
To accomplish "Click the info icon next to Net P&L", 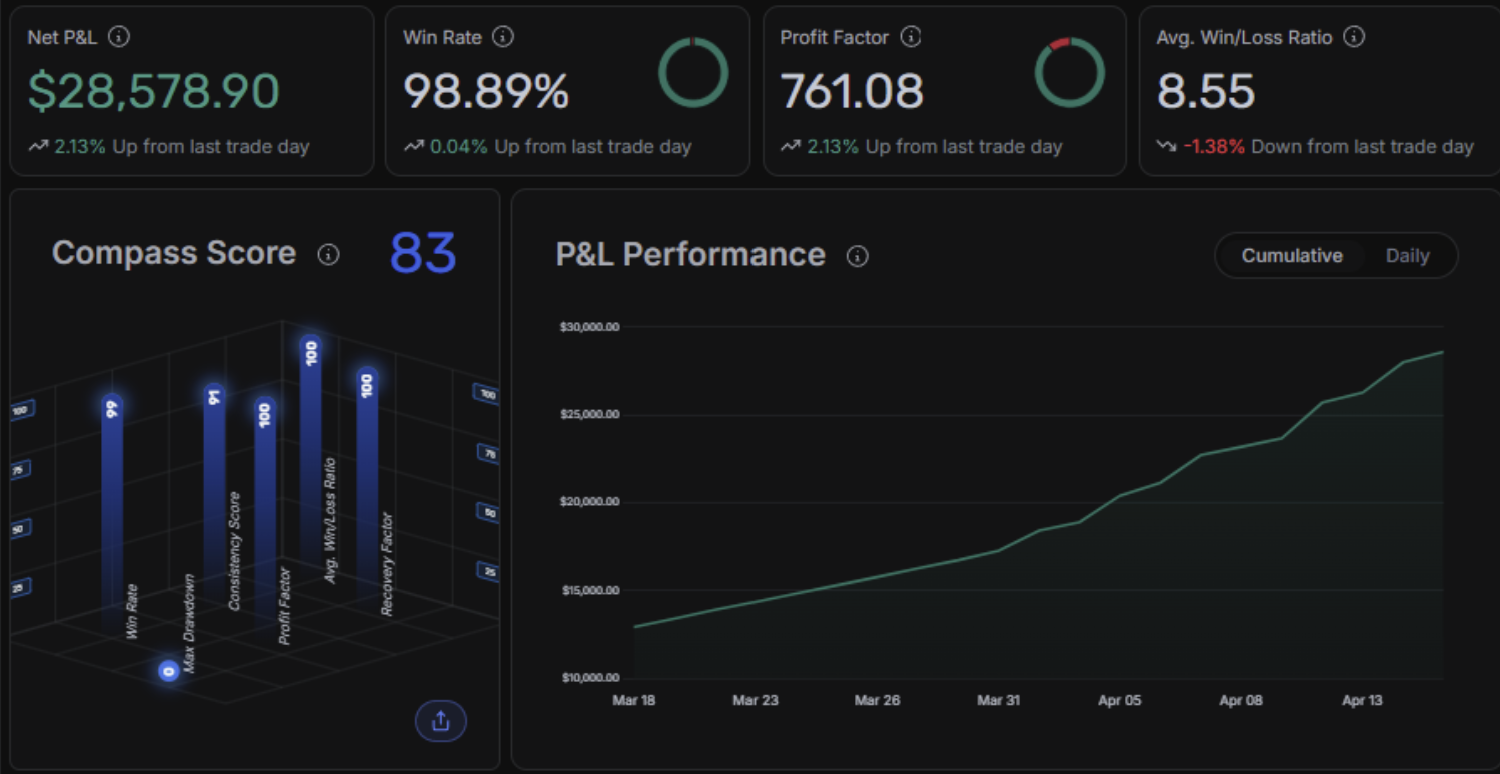I will click(x=119, y=37).
